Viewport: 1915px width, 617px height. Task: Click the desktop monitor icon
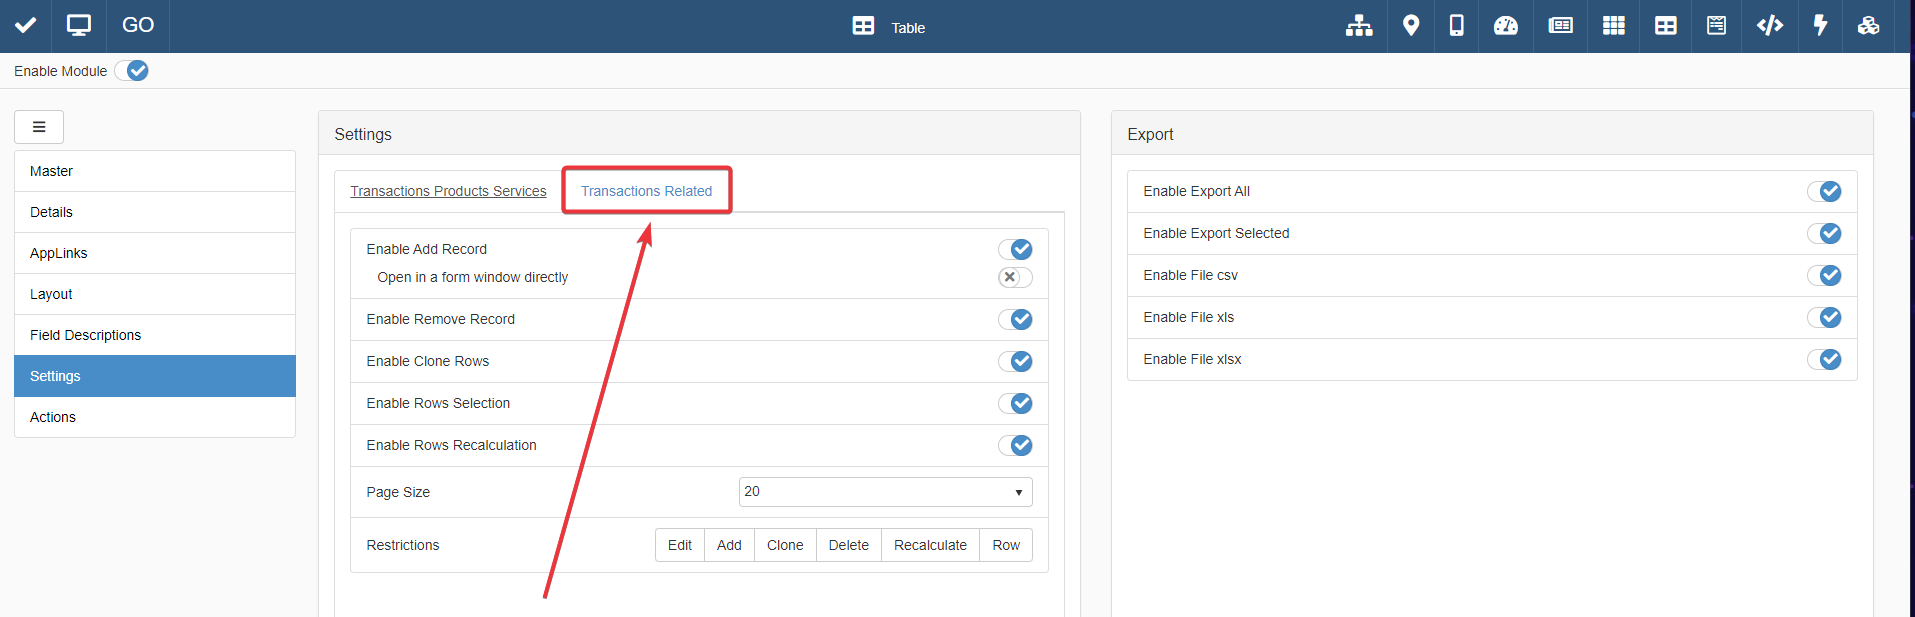pyautogui.click(x=78, y=26)
